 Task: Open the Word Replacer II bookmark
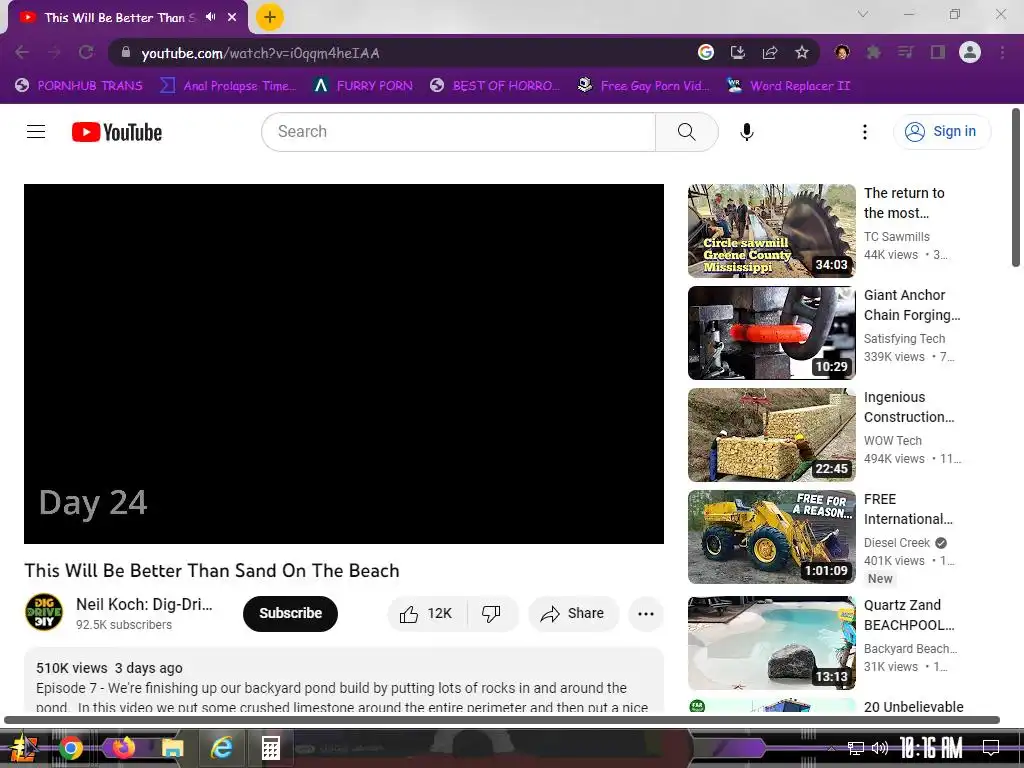click(x=788, y=86)
